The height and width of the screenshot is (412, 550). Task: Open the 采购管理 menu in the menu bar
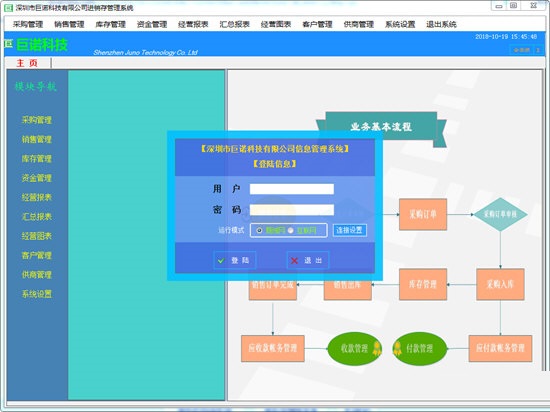click(28, 24)
